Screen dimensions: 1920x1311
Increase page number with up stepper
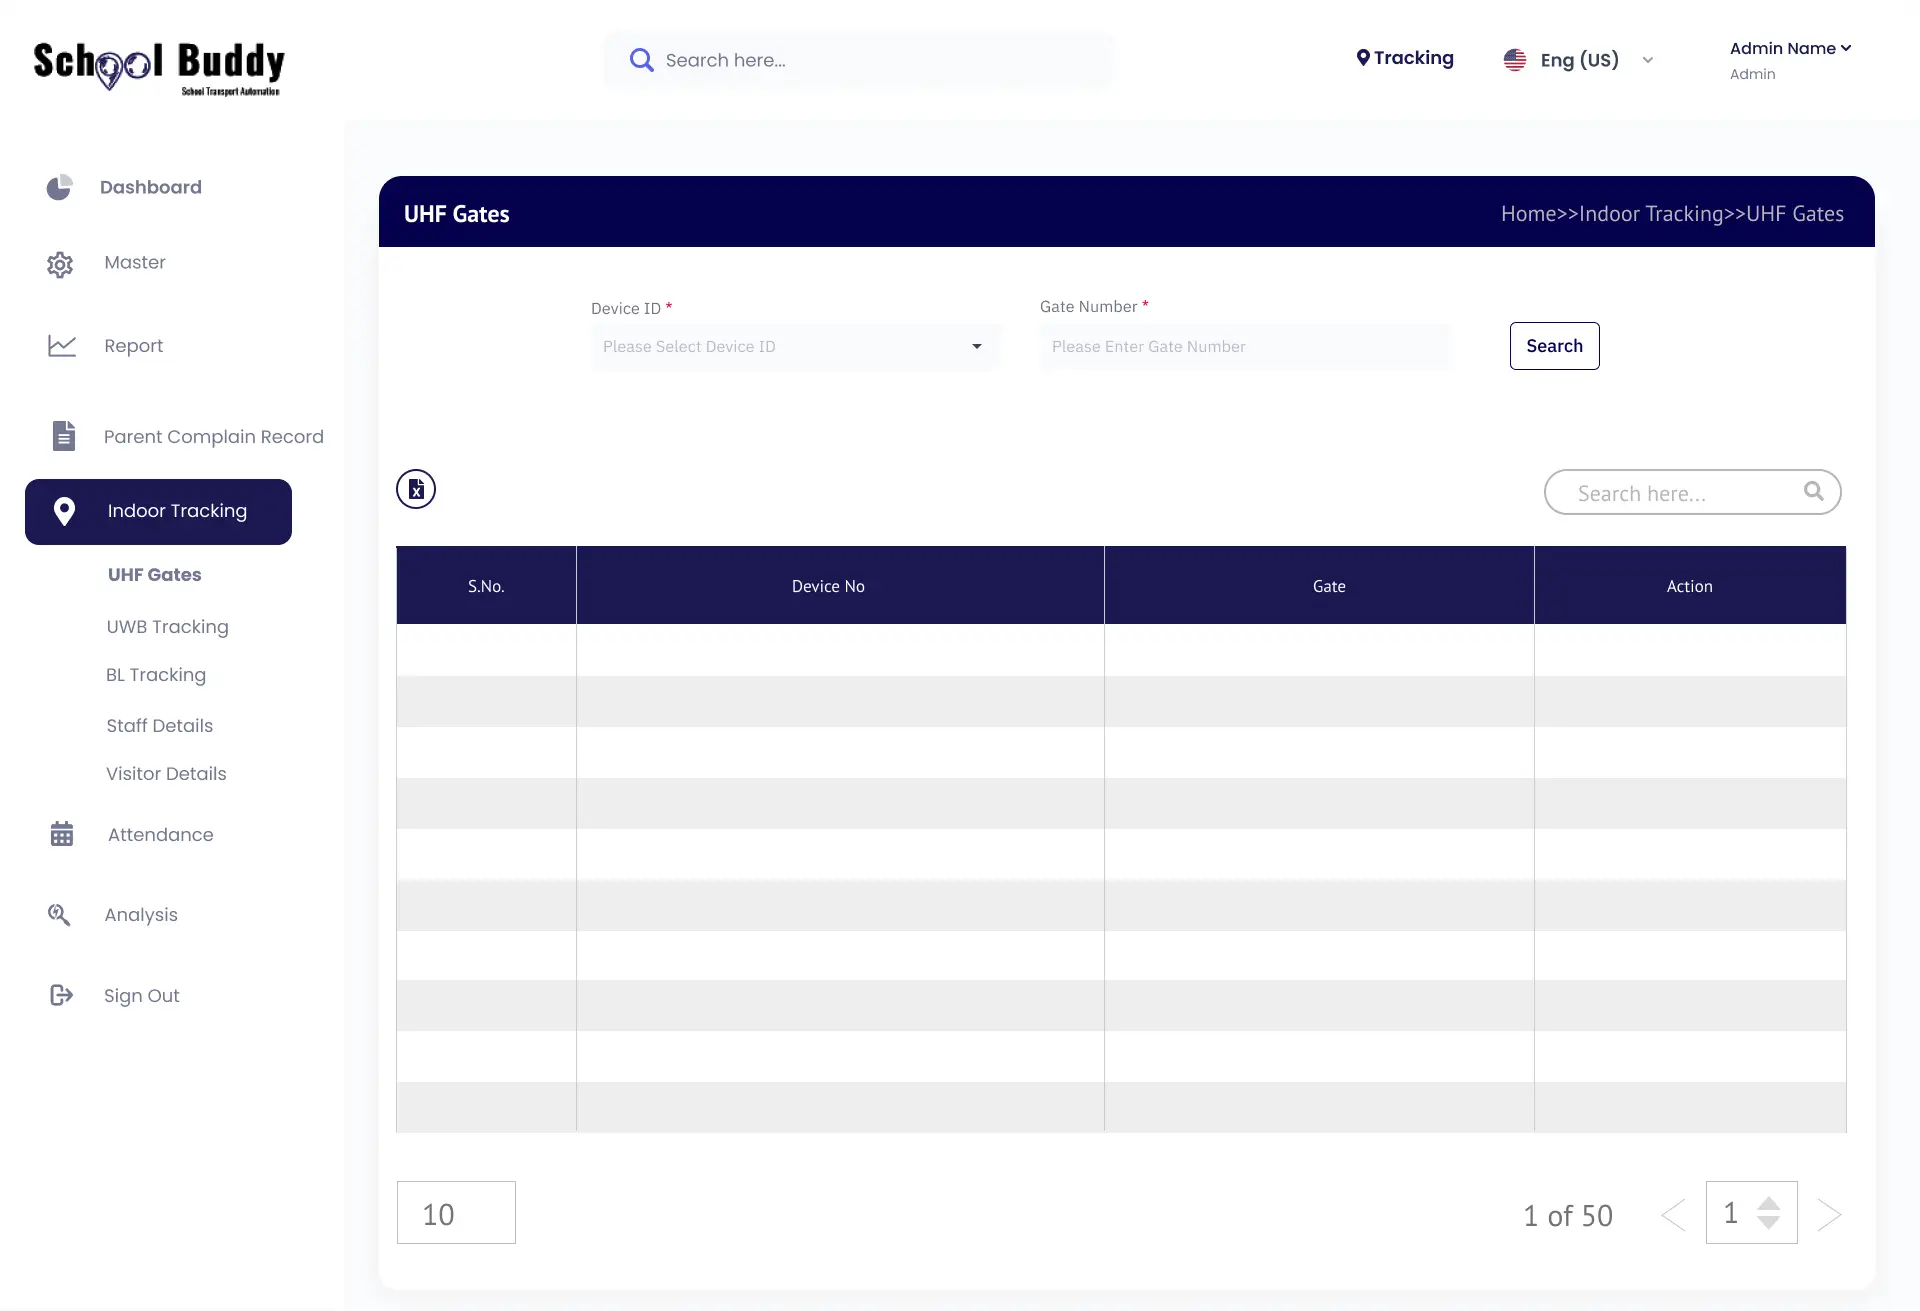[x=1769, y=1203]
